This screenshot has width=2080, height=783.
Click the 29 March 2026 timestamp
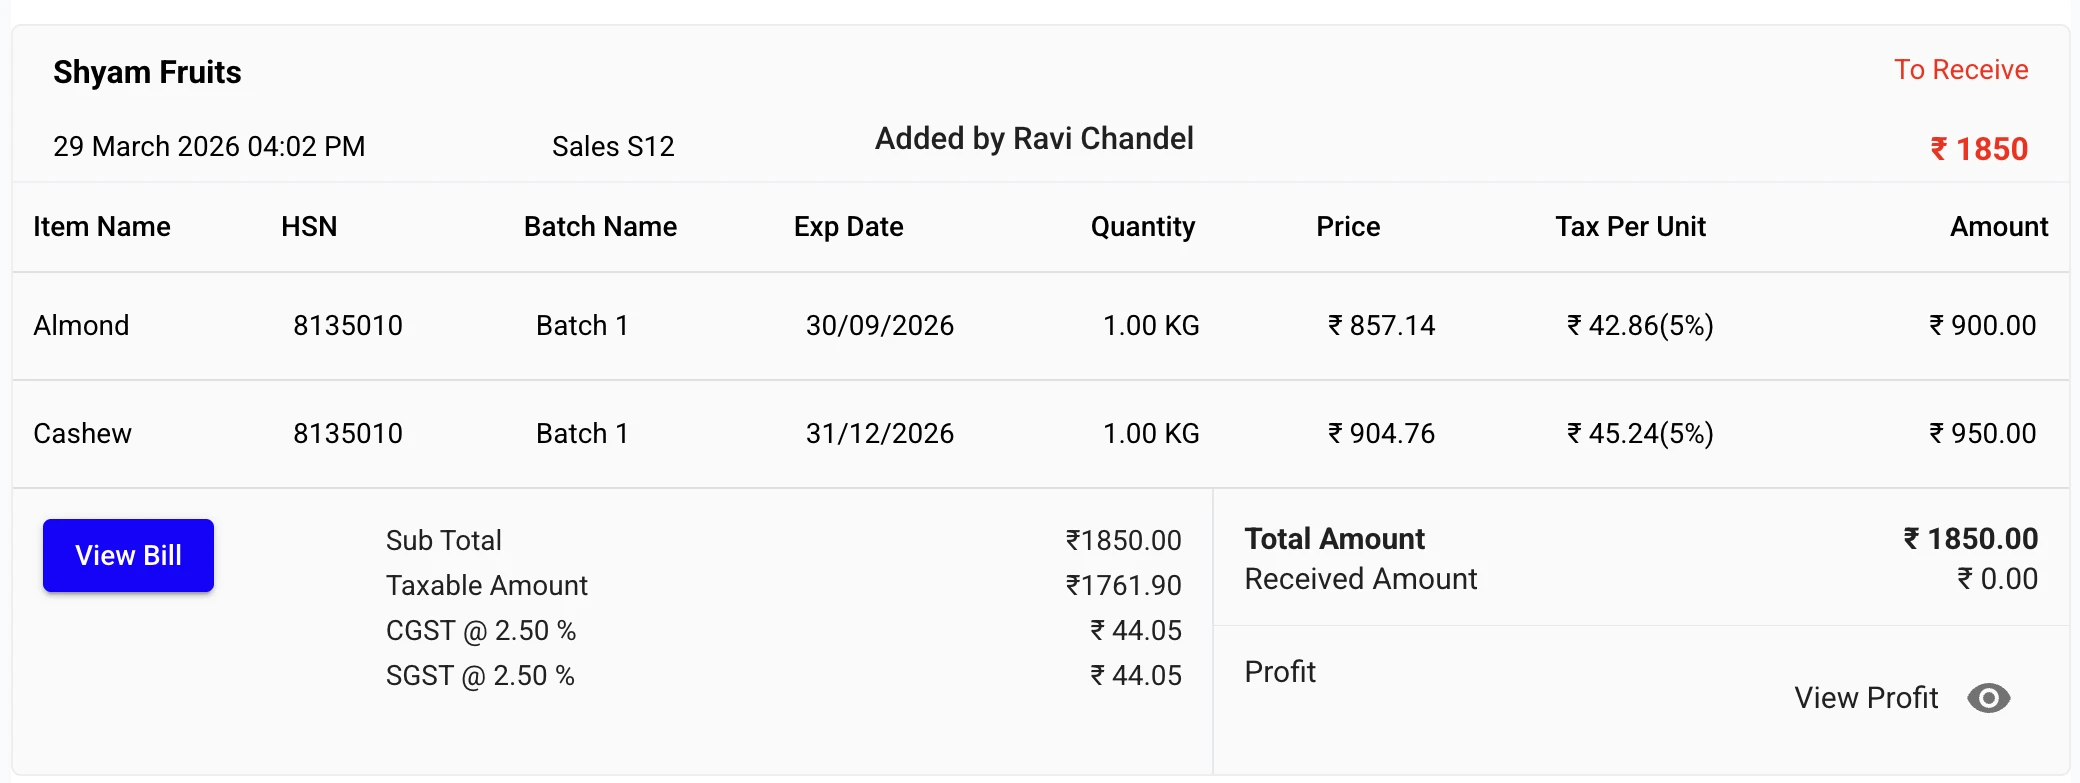[208, 146]
